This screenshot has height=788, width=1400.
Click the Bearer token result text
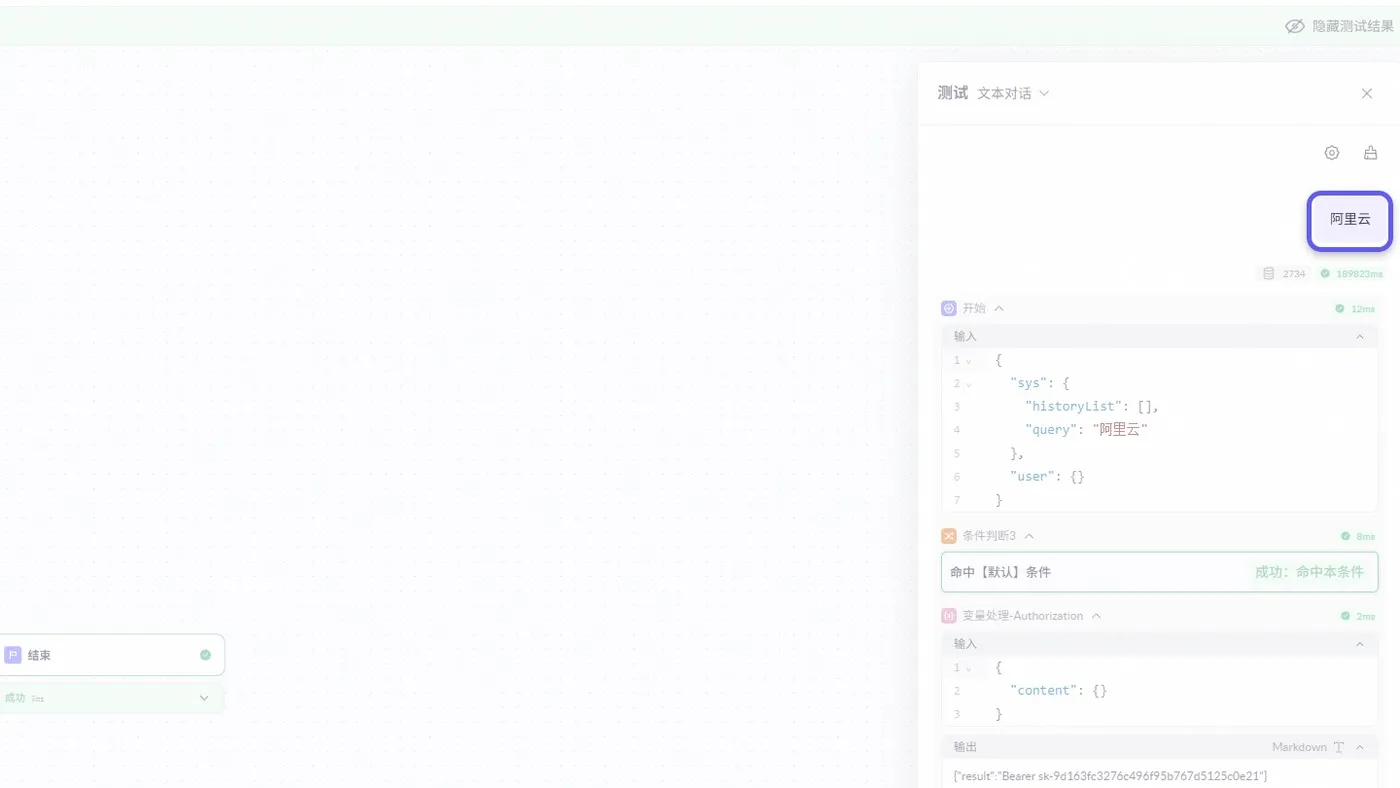click(x=1110, y=776)
